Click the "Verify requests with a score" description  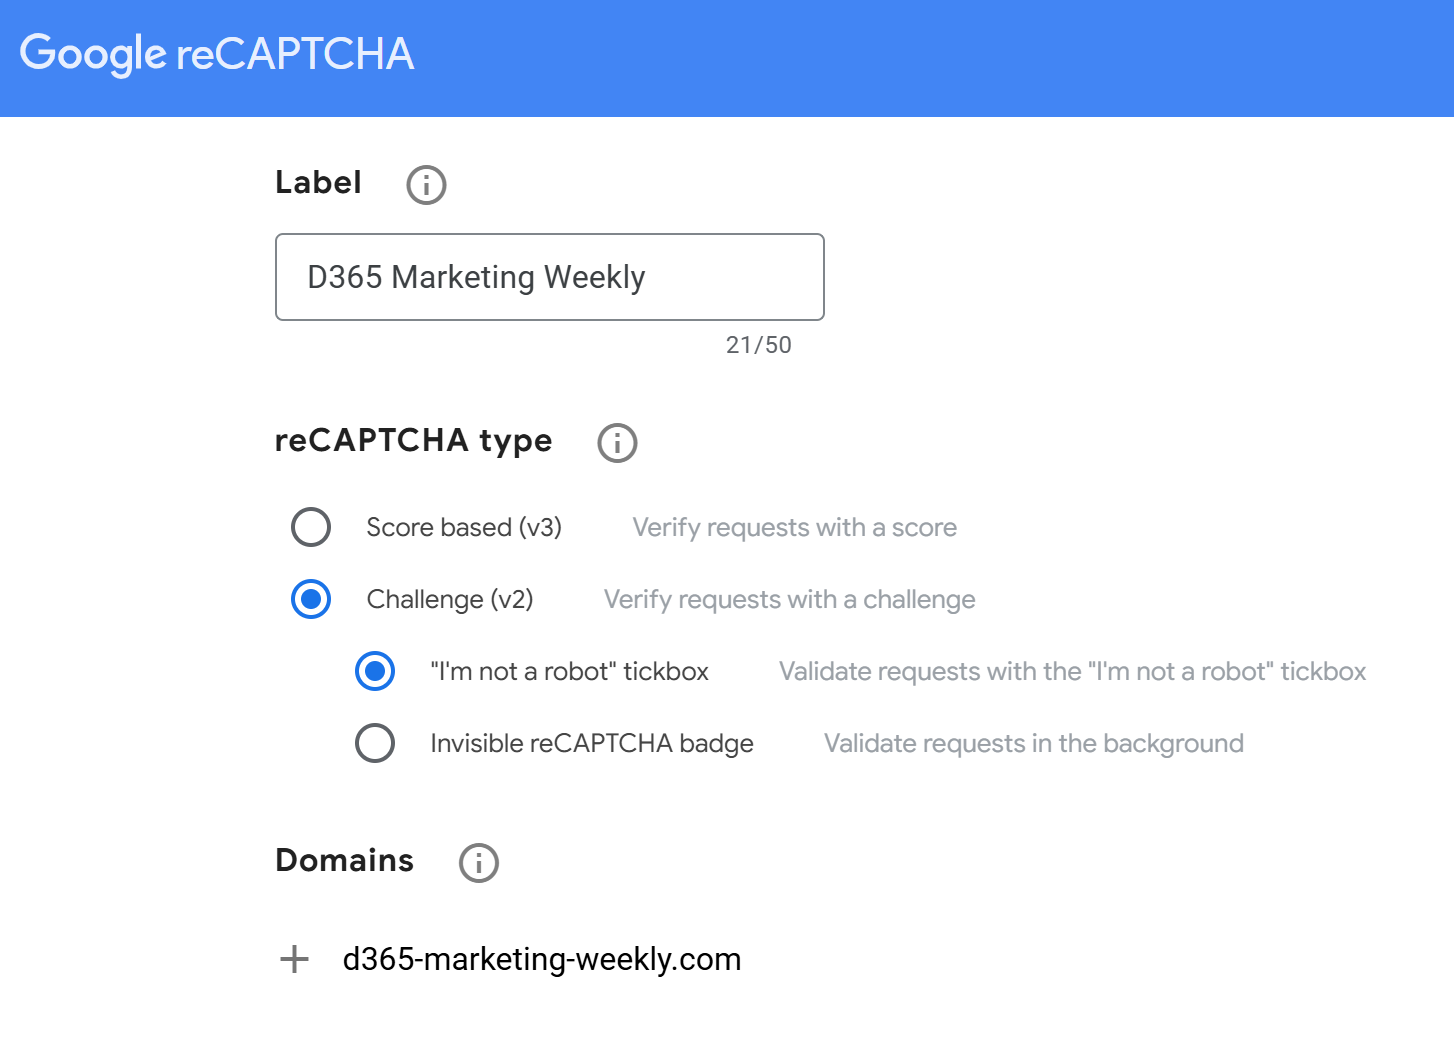click(794, 527)
